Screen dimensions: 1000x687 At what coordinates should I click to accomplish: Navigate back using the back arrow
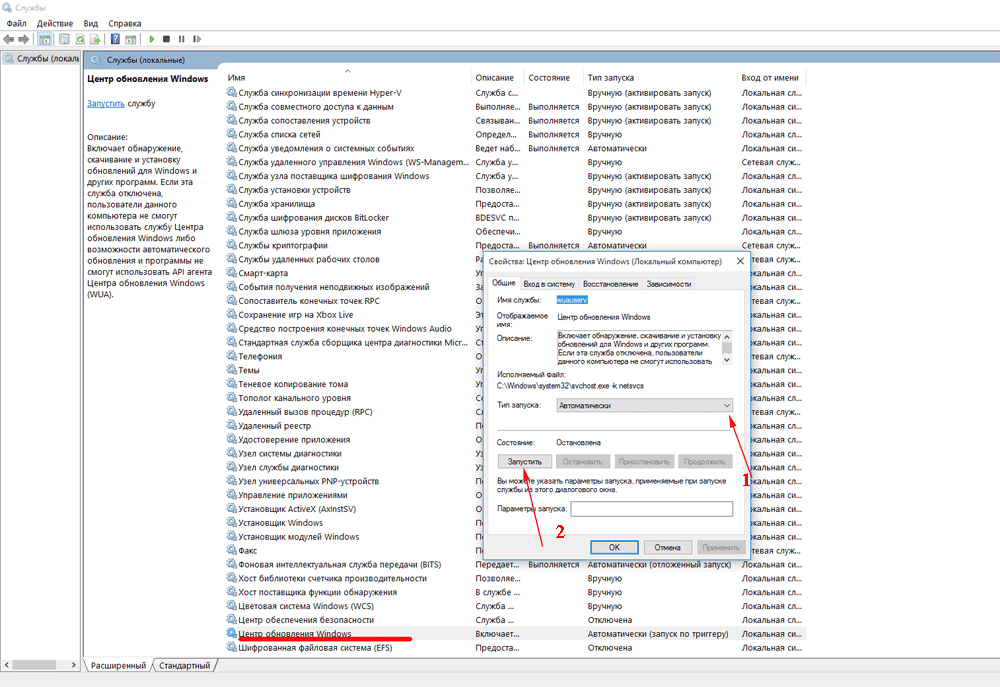[8, 39]
